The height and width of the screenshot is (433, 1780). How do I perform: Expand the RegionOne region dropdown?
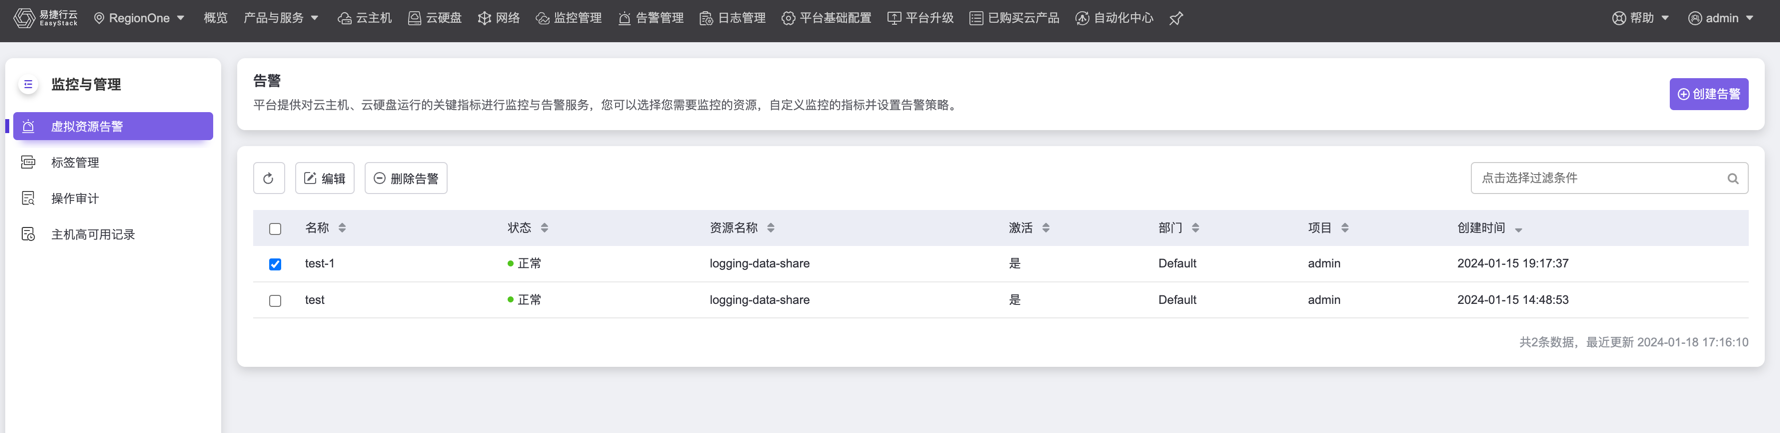[139, 18]
